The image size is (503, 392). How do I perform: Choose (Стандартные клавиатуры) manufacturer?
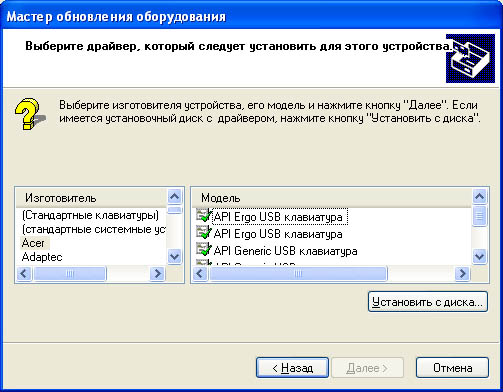click(x=90, y=215)
